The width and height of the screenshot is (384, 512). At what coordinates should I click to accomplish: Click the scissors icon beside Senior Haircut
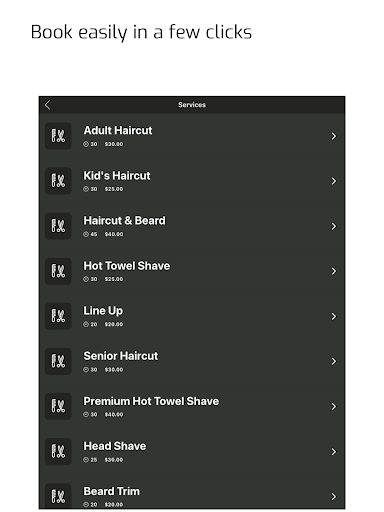pyautogui.click(x=58, y=361)
